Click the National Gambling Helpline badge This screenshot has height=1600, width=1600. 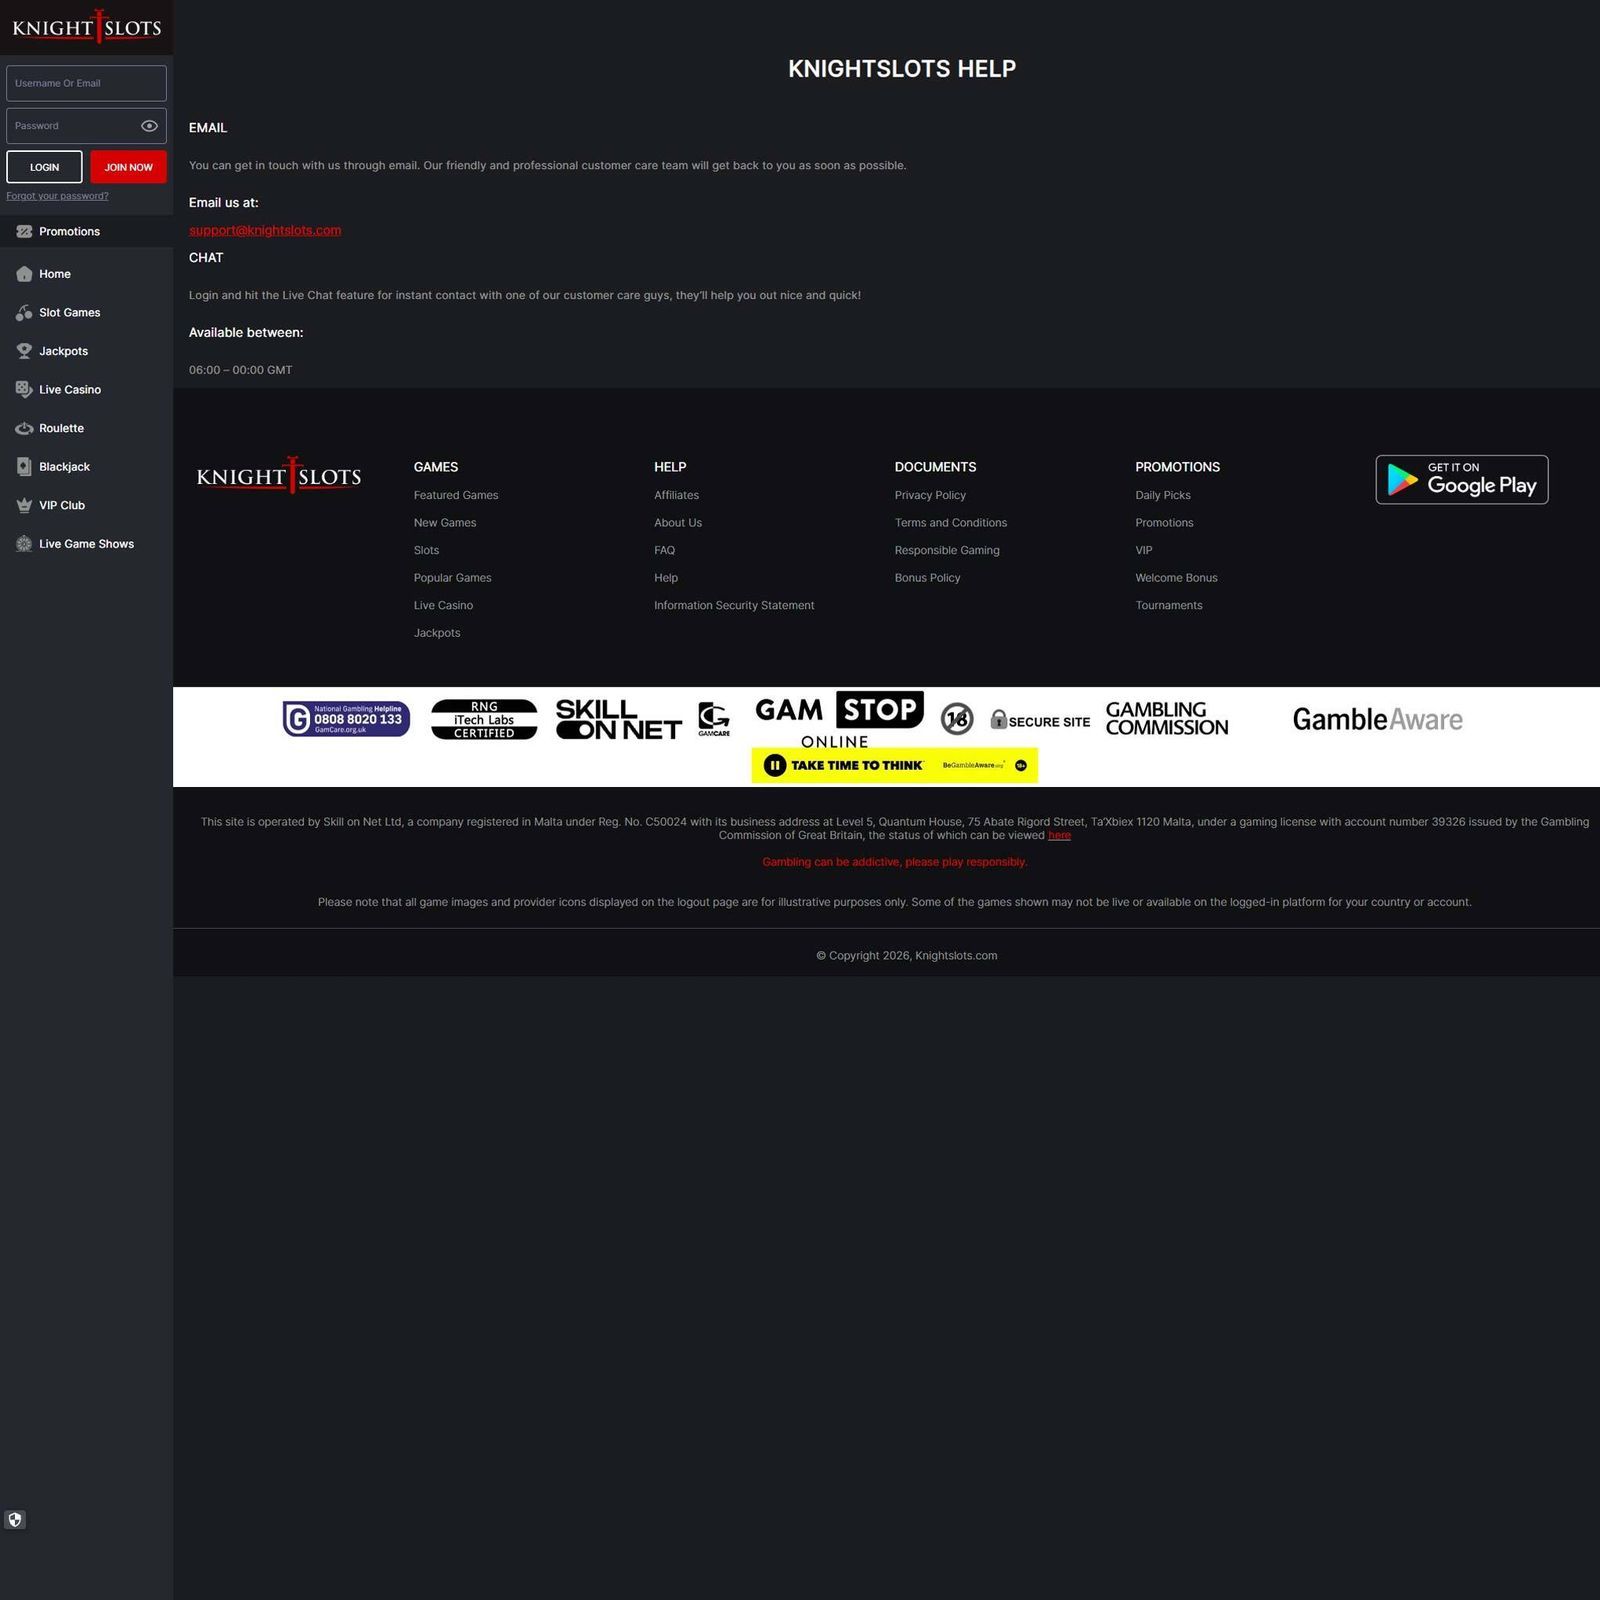(346, 719)
